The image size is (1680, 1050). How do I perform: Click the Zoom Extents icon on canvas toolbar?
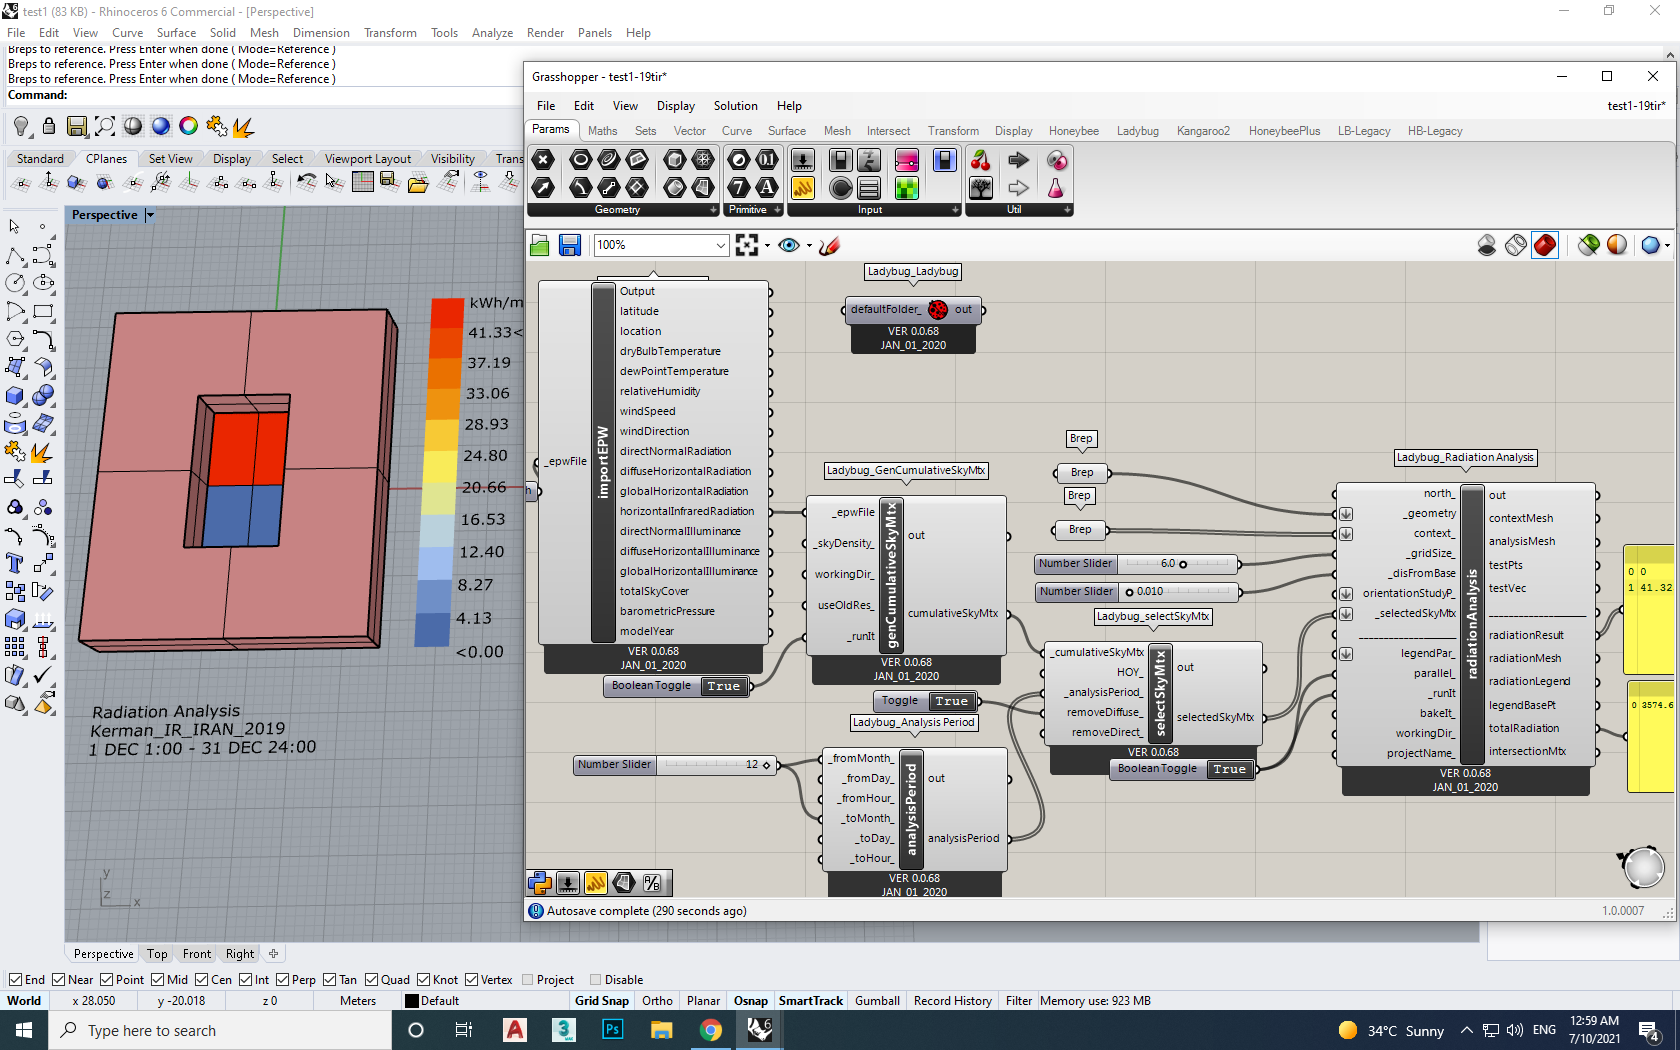tap(747, 245)
